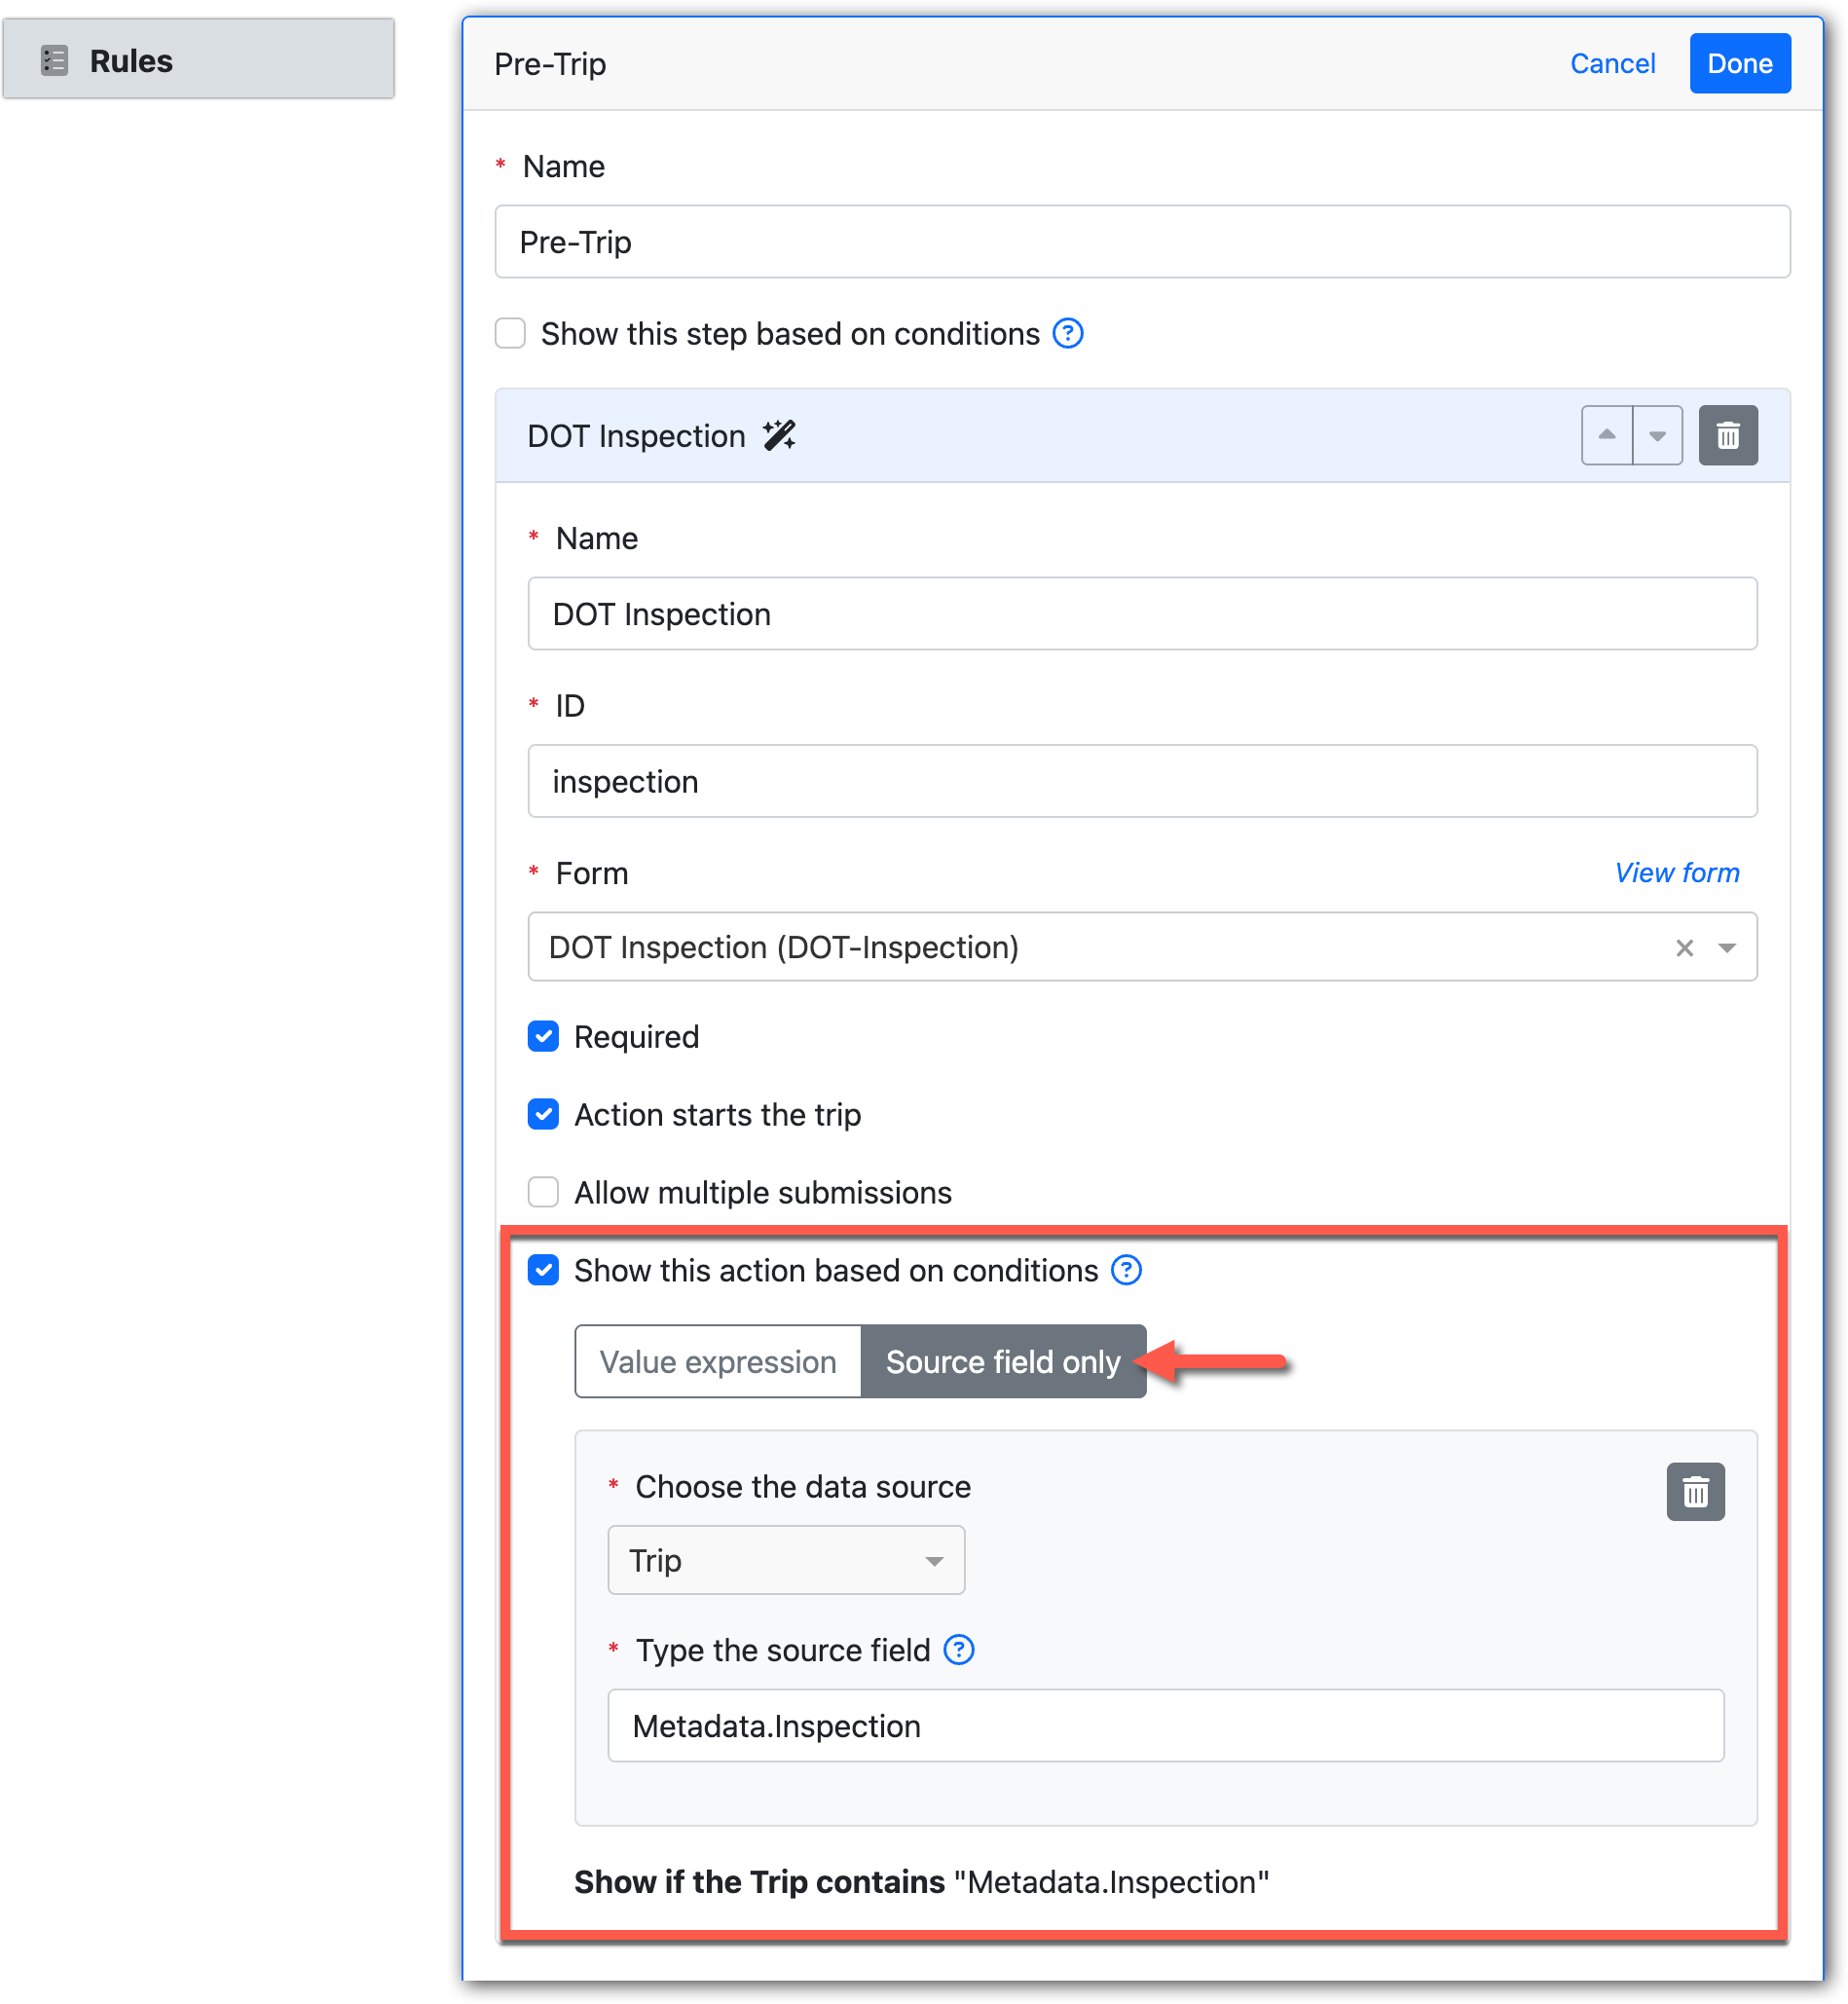Open help icon next to action conditions

tap(1126, 1271)
